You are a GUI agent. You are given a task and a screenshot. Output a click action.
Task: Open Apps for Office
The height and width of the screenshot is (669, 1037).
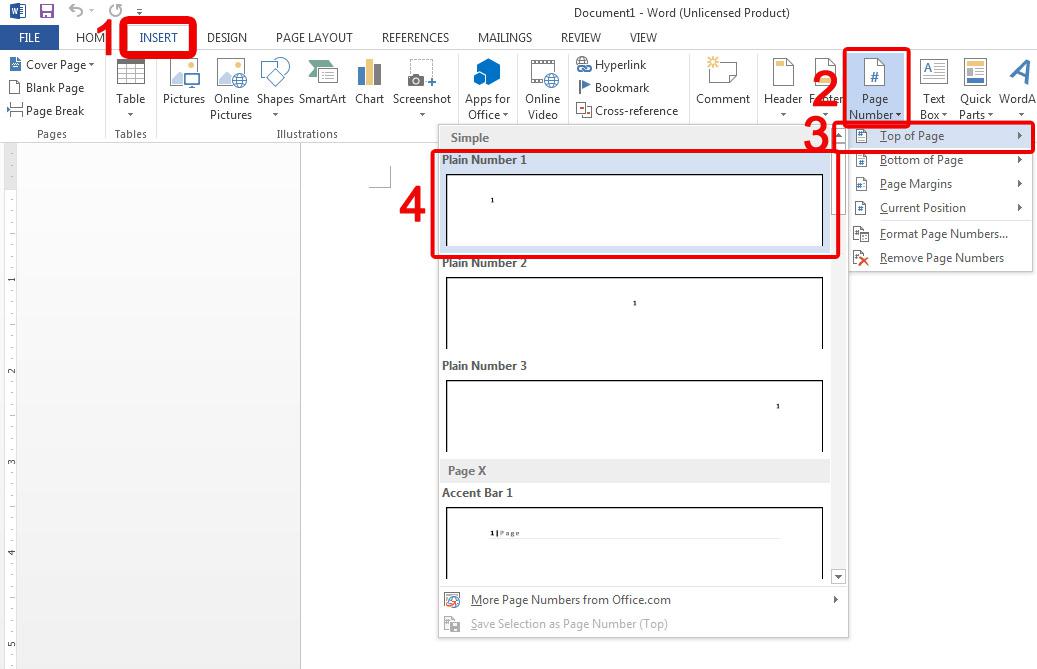(x=487, y=89)
